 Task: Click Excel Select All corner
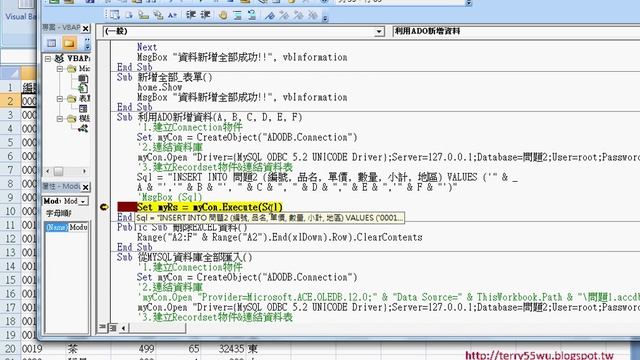pos(10,73)
